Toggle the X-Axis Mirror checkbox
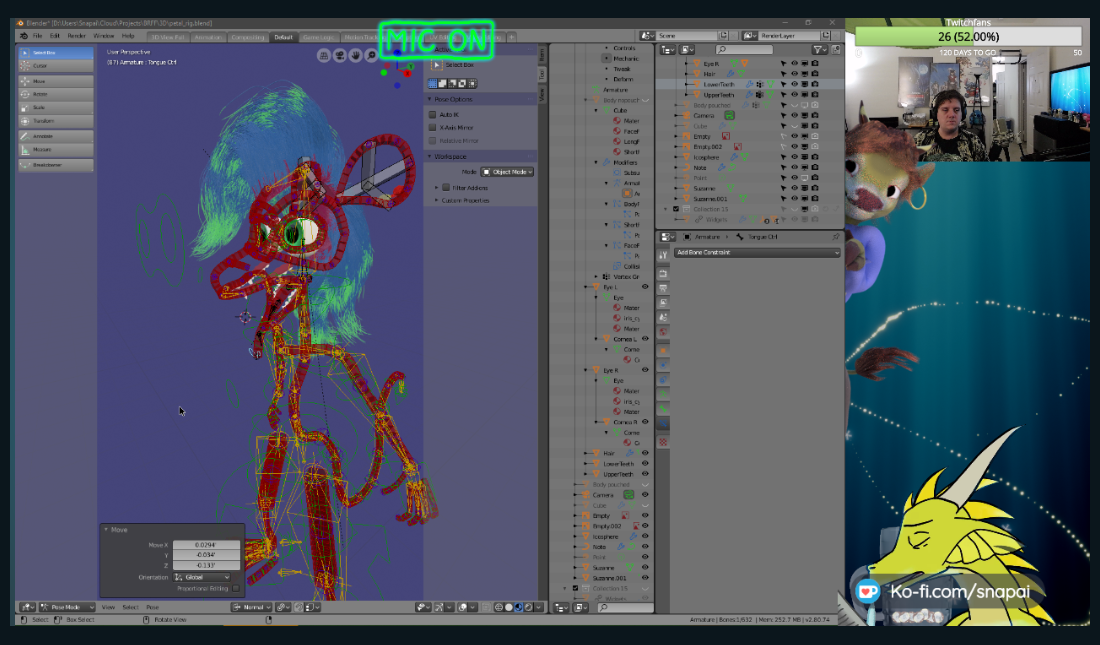 pos(432,127)
